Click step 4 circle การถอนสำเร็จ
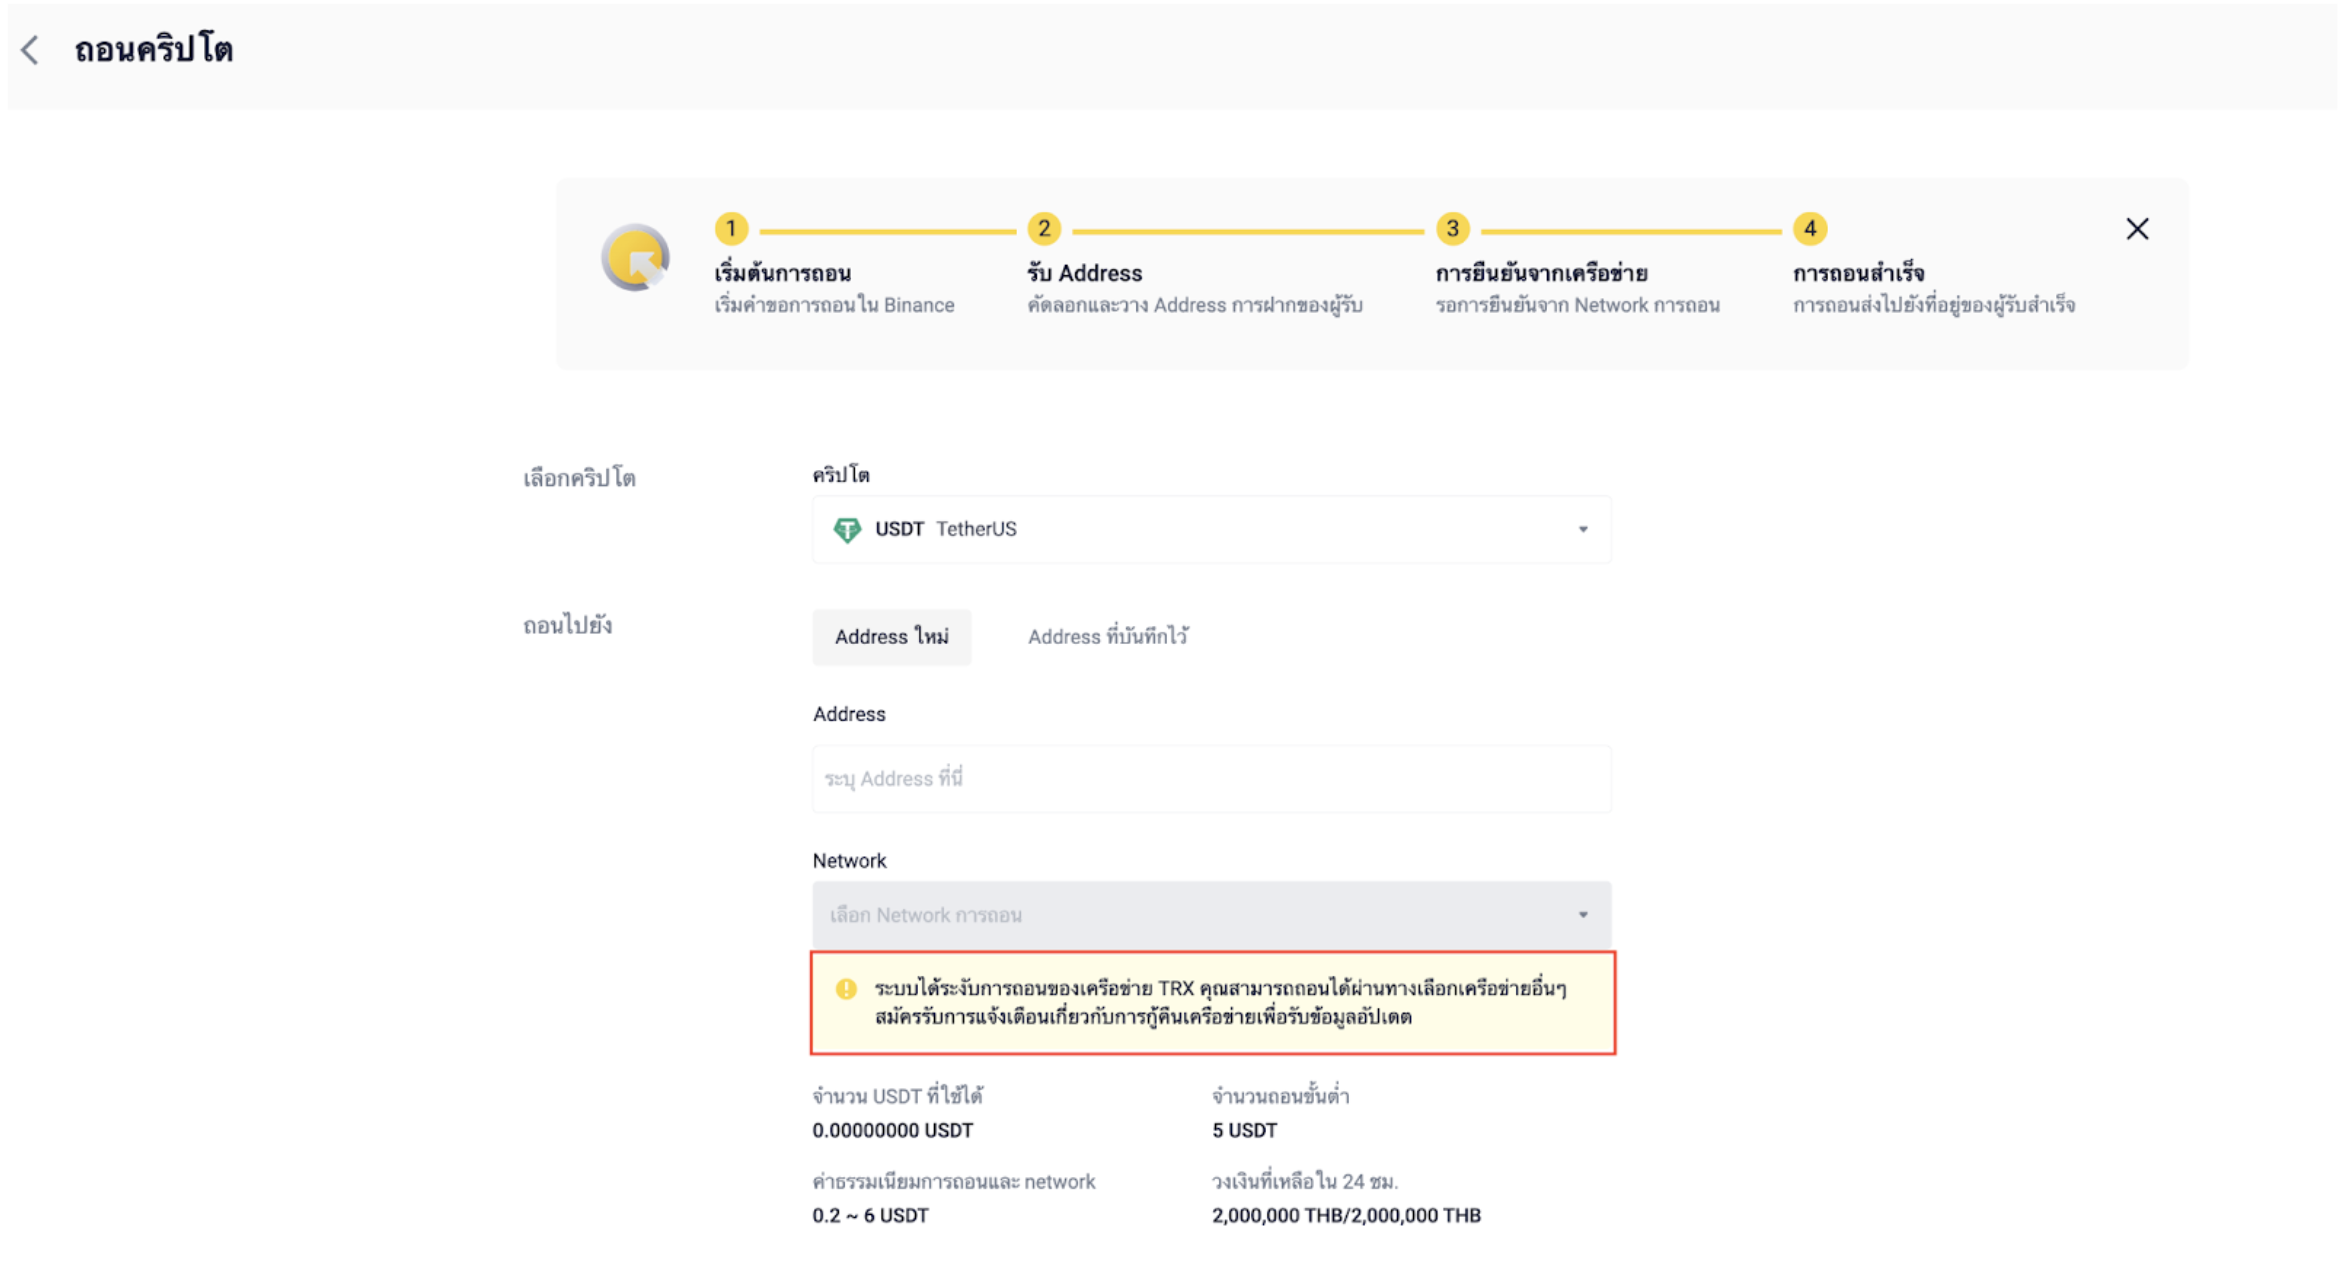Image resolution: width=2350 pixels, height=1262 pixels. point(1809,229)
